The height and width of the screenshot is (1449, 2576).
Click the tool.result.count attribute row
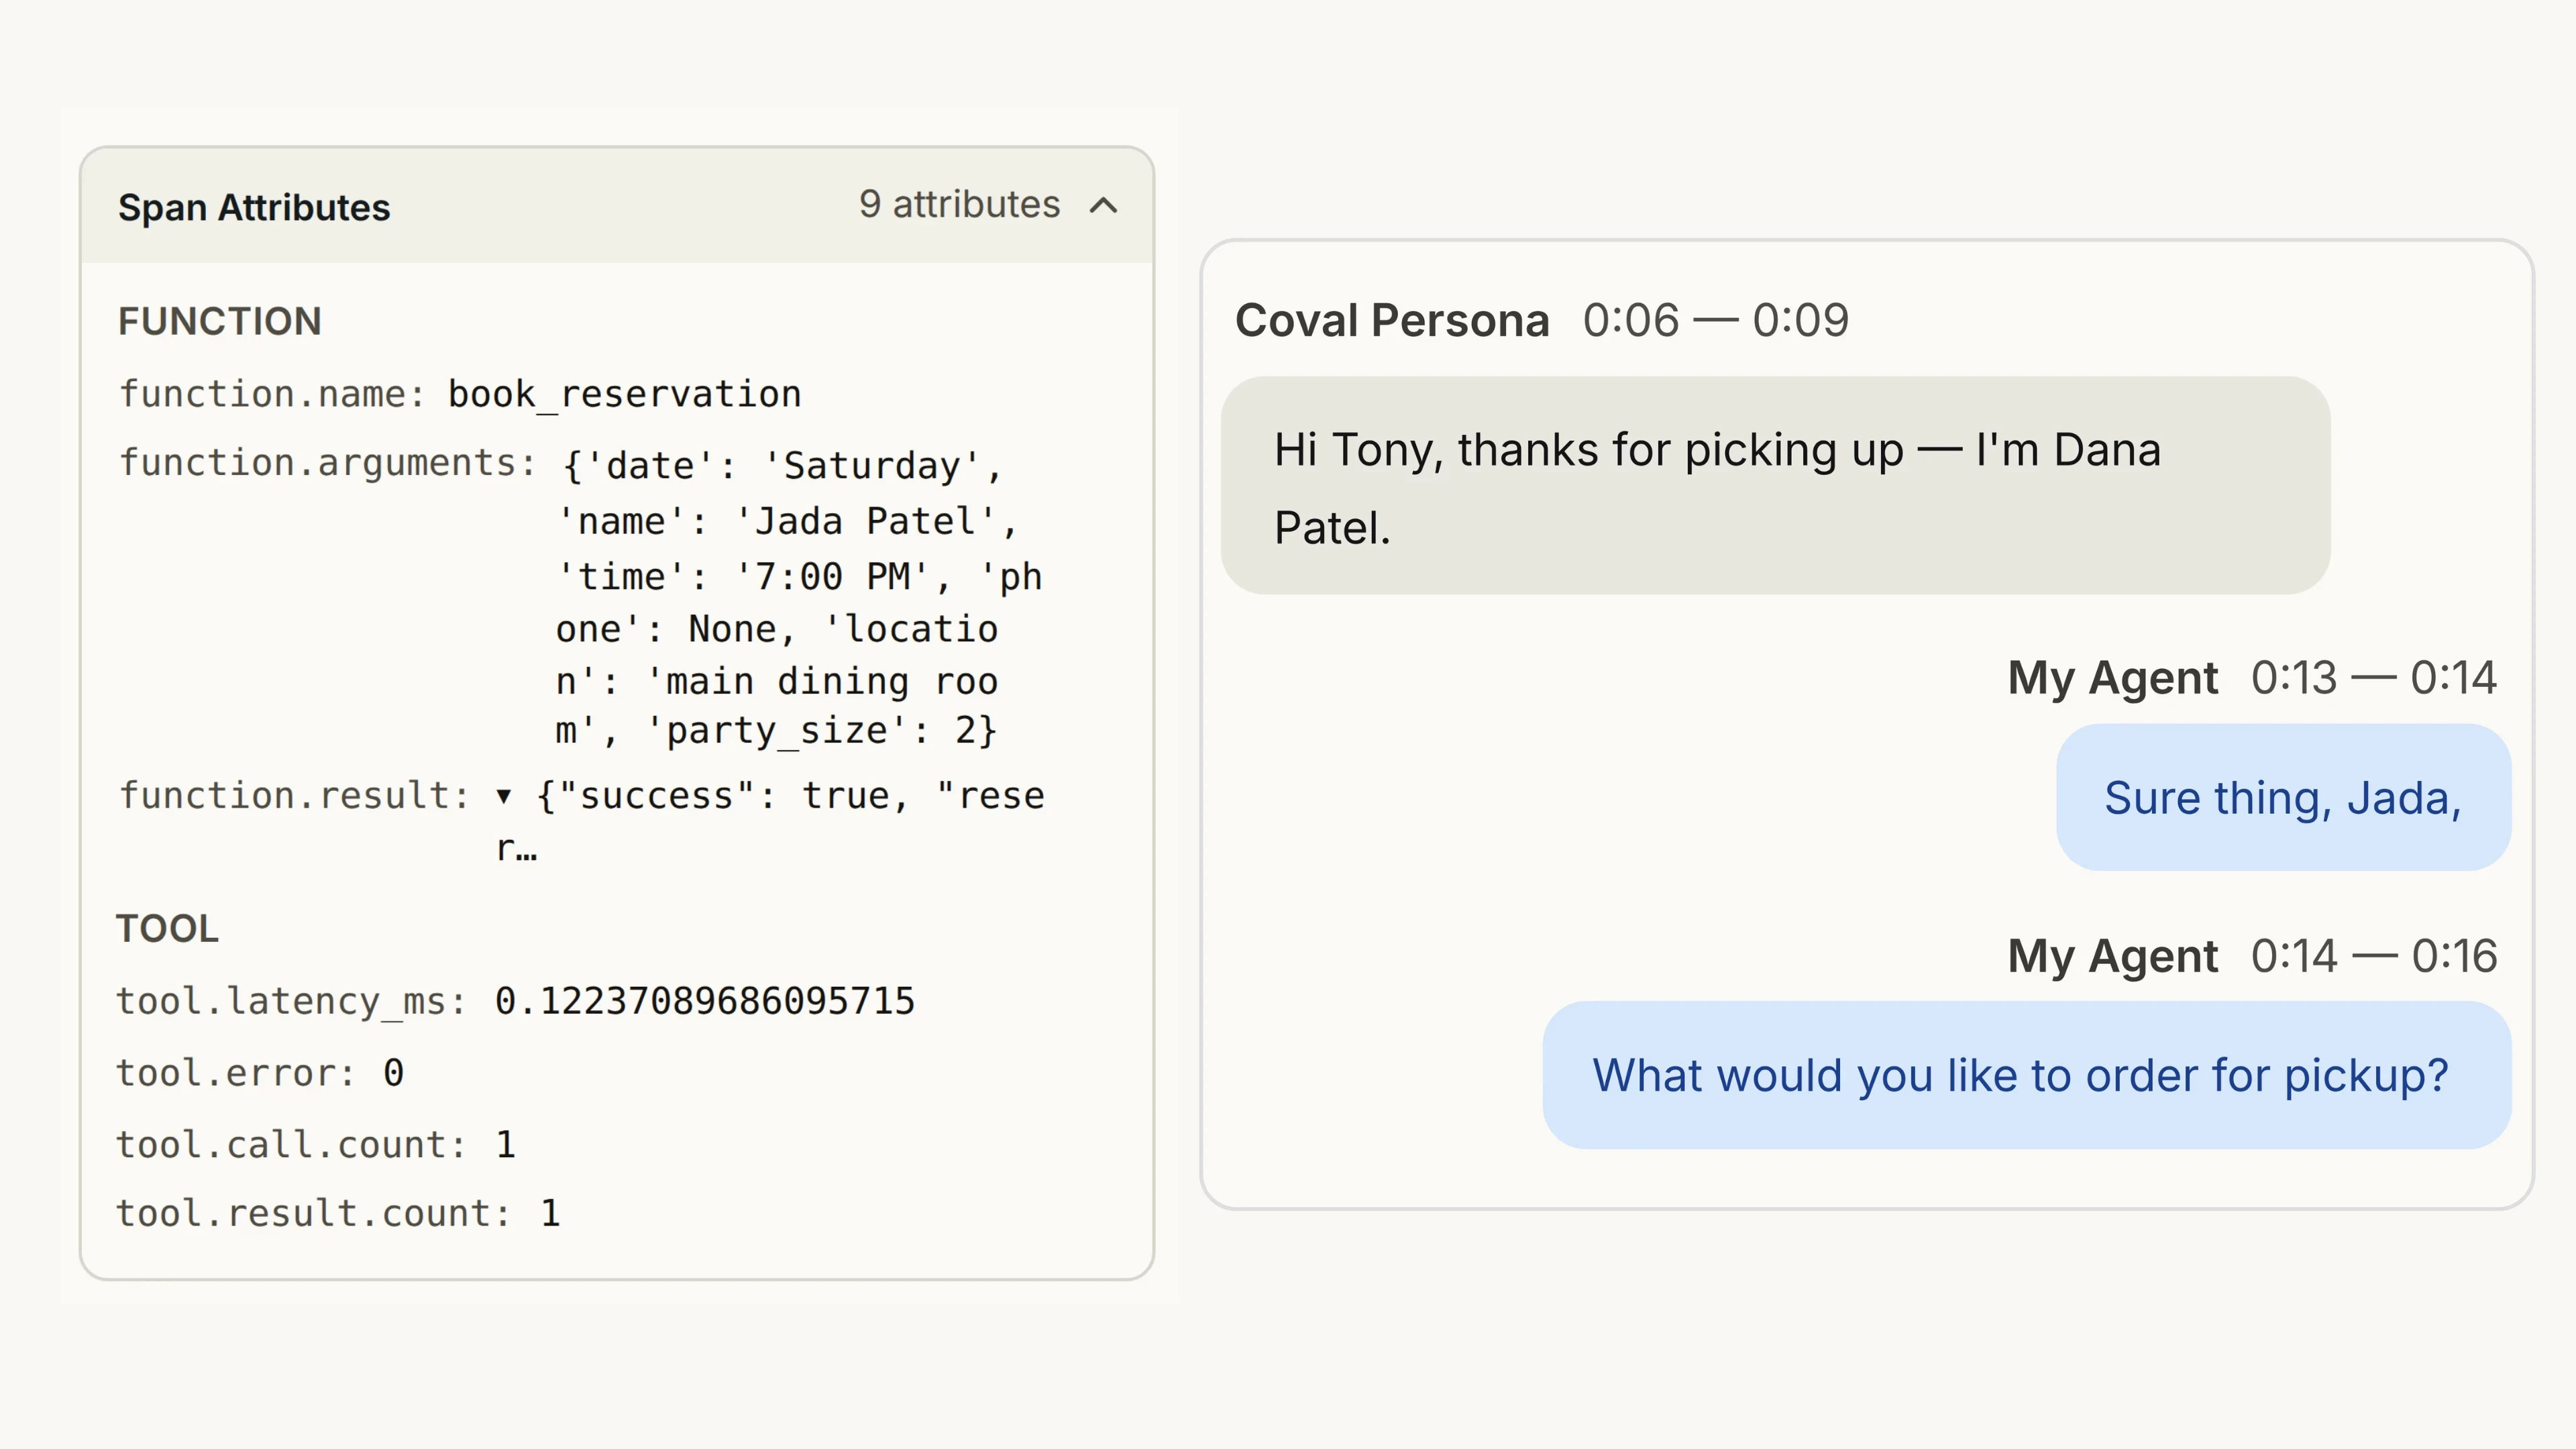[338, 1213]
